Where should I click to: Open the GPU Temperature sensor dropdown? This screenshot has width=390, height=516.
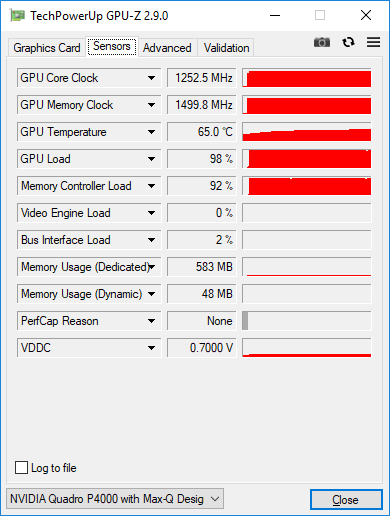[151, 132]
